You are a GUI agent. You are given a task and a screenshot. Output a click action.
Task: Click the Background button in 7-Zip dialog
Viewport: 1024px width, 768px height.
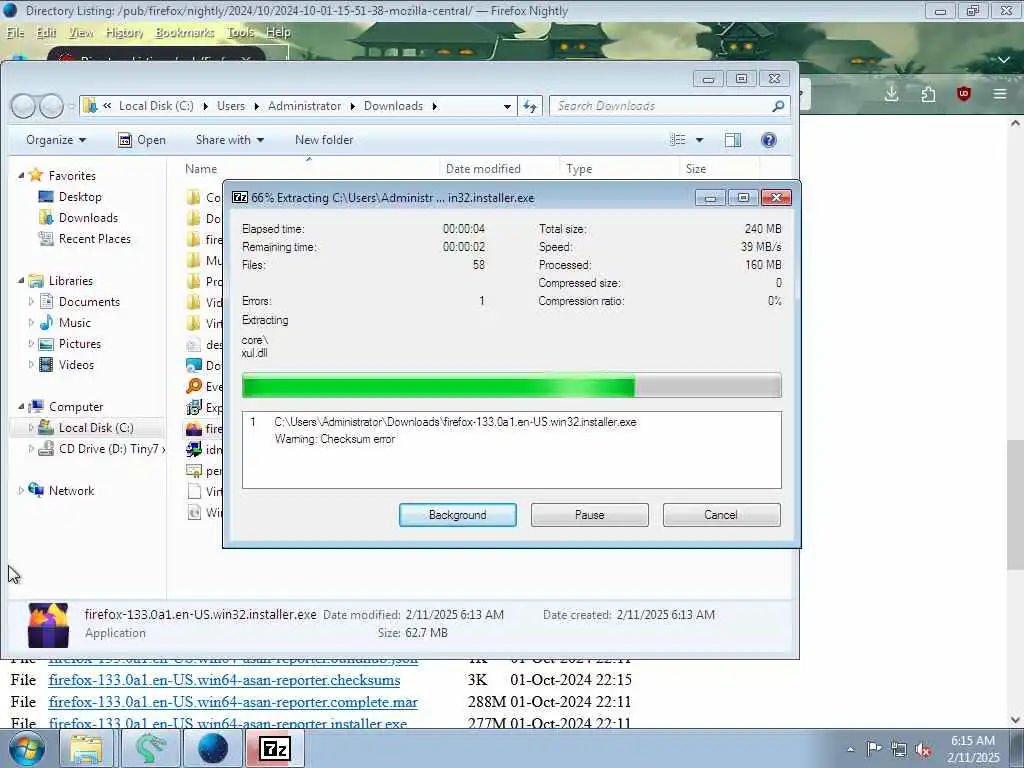[x=457, y=515]
